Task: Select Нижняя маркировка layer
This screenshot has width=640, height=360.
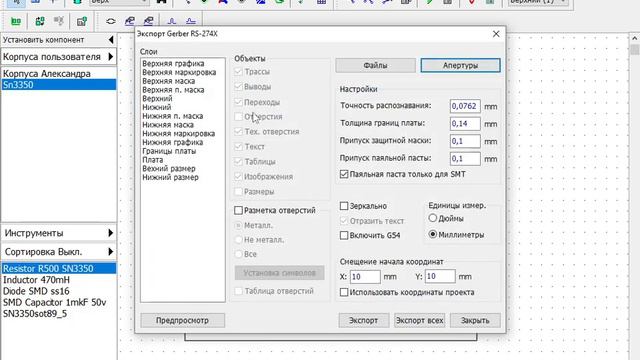Action: coord(178,133)
